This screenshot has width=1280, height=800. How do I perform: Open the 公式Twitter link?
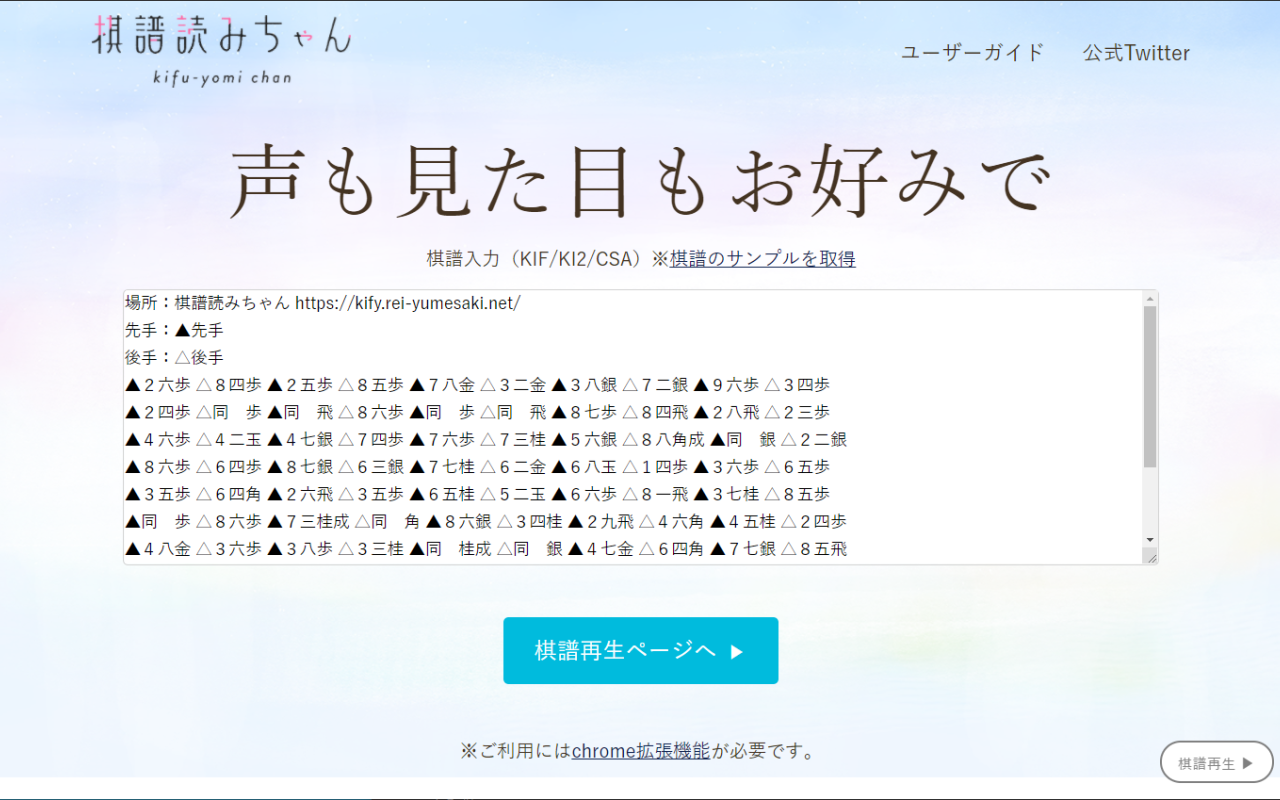(1136, 53)
